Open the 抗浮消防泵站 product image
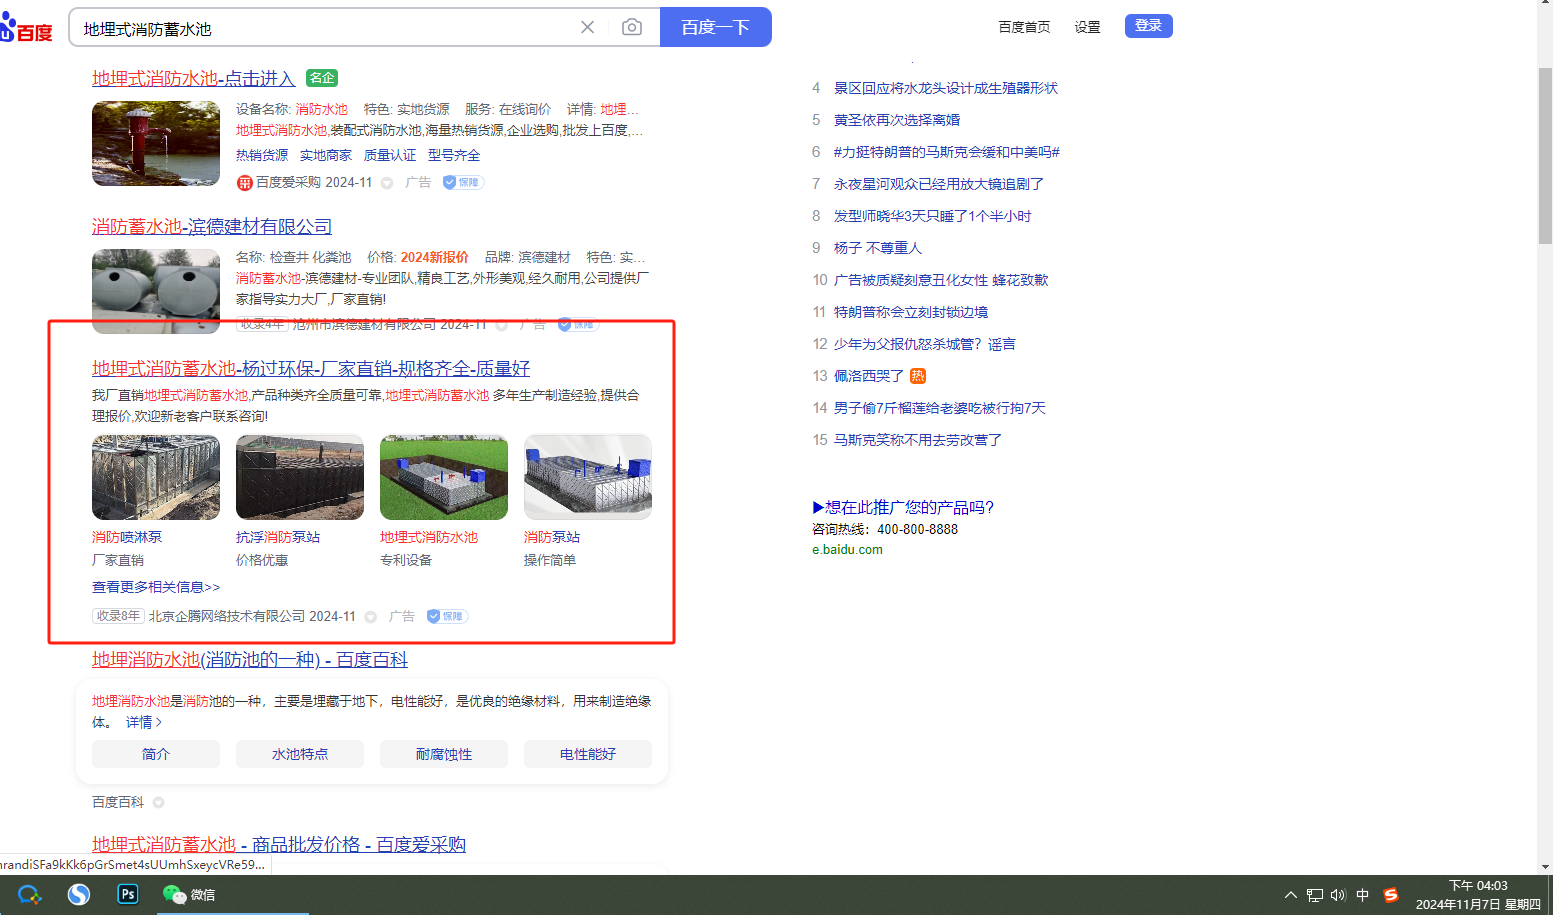The width and height of the screenshot is (1553, 915). (300, 477)
